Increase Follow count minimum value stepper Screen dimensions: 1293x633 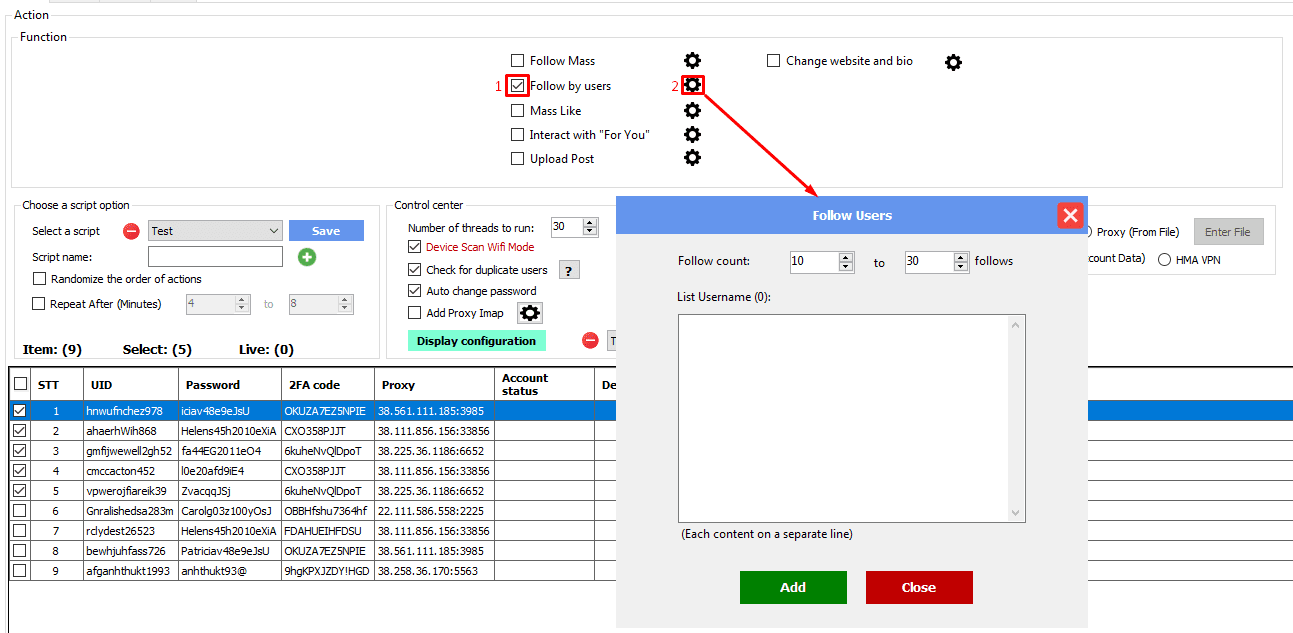coord(846,257)
